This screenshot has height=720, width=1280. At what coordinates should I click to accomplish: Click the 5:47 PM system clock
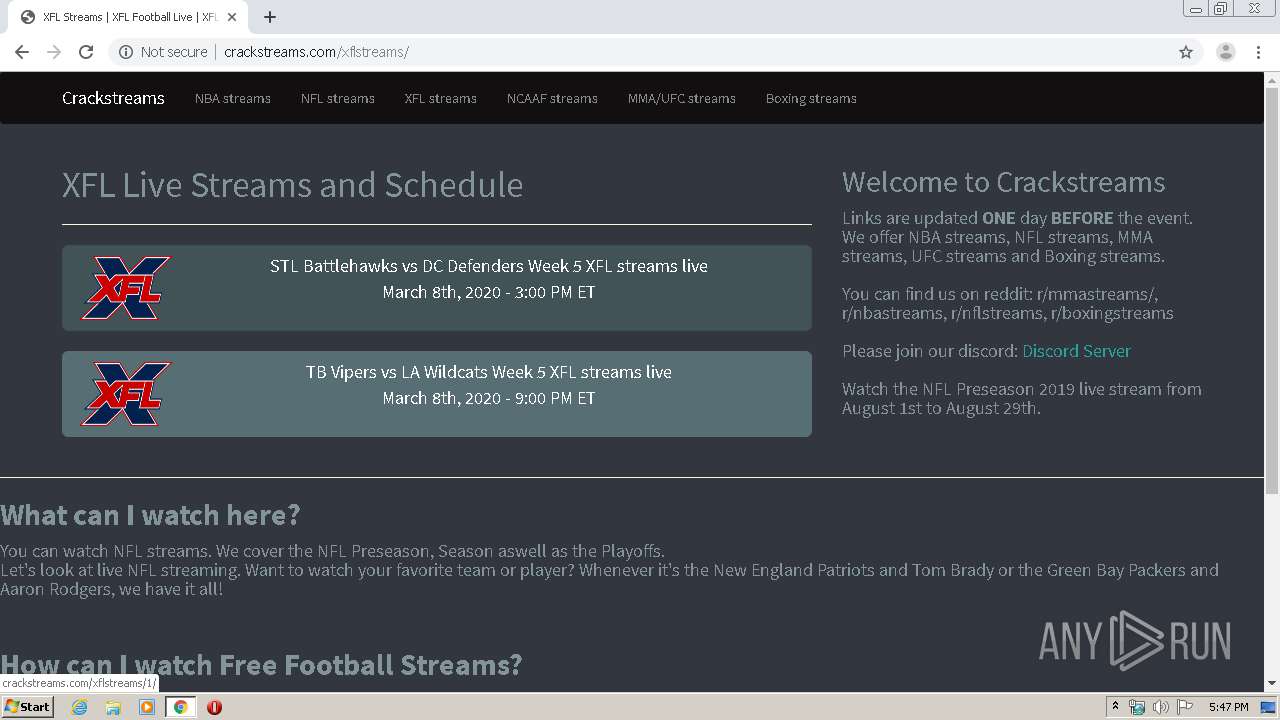coord(1228,707)
